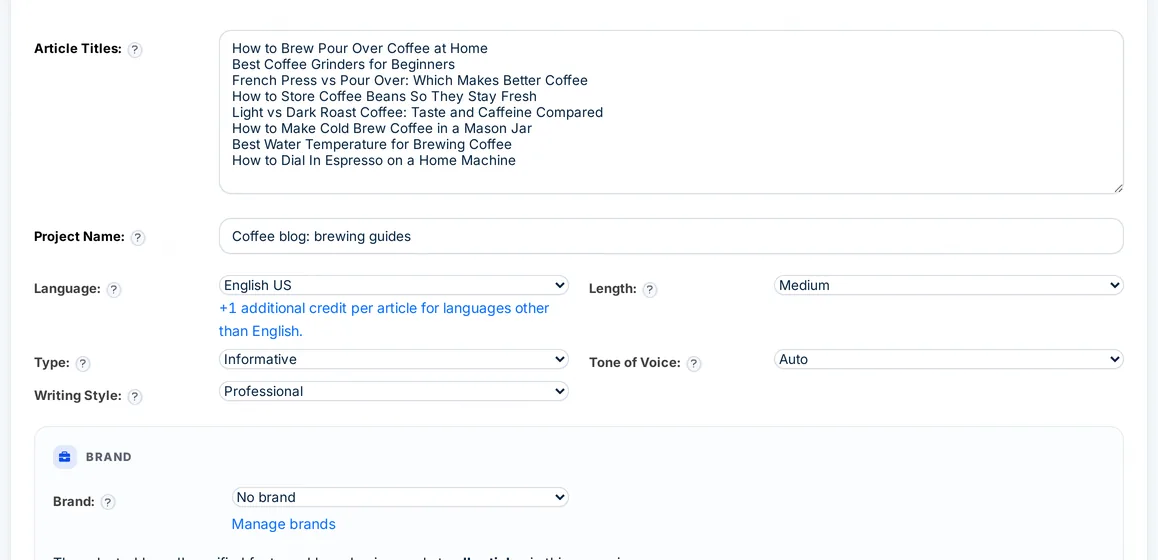Click title 'Best Coffee Grinders for Beginners'
Screen dimensions: 1158x560
[x=343, y=65]
